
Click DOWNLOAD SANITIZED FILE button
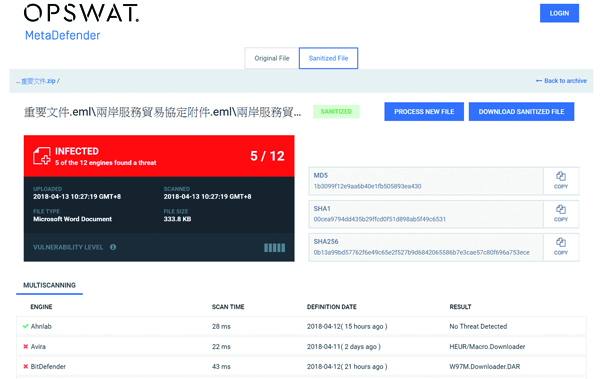coord(521,111)
